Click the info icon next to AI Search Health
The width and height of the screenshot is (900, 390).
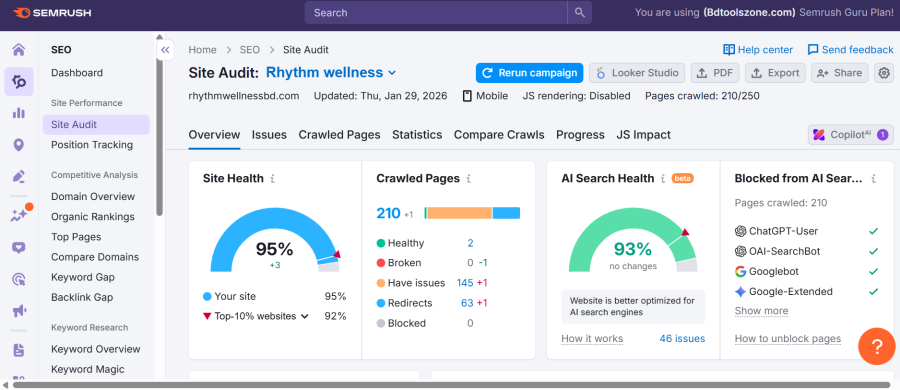pos(663,179)
